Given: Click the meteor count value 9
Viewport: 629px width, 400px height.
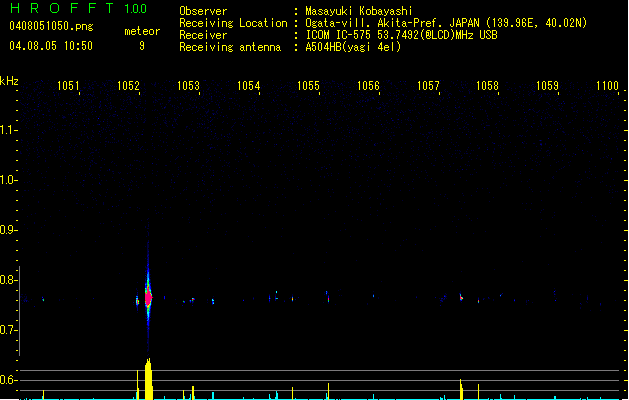Looking at the screenshot, I should pos(142,46).
